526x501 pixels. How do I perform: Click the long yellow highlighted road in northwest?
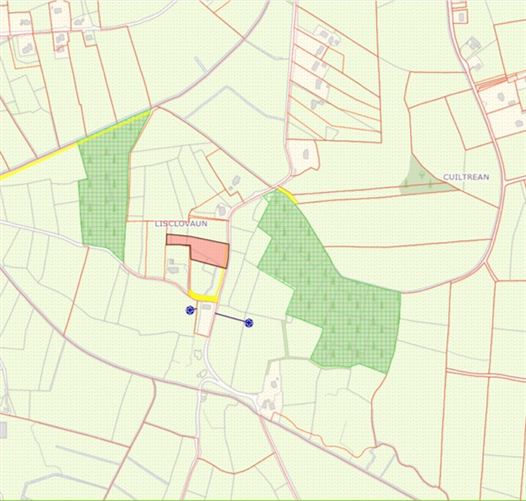(x=75, y=145)
